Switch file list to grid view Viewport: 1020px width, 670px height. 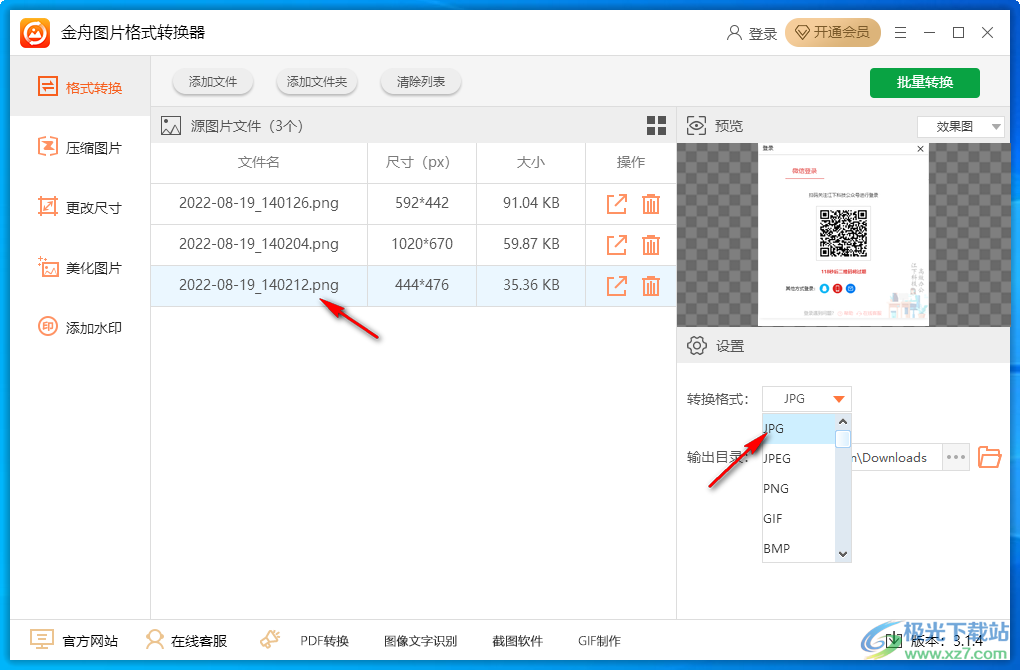(x=656, y=125)
